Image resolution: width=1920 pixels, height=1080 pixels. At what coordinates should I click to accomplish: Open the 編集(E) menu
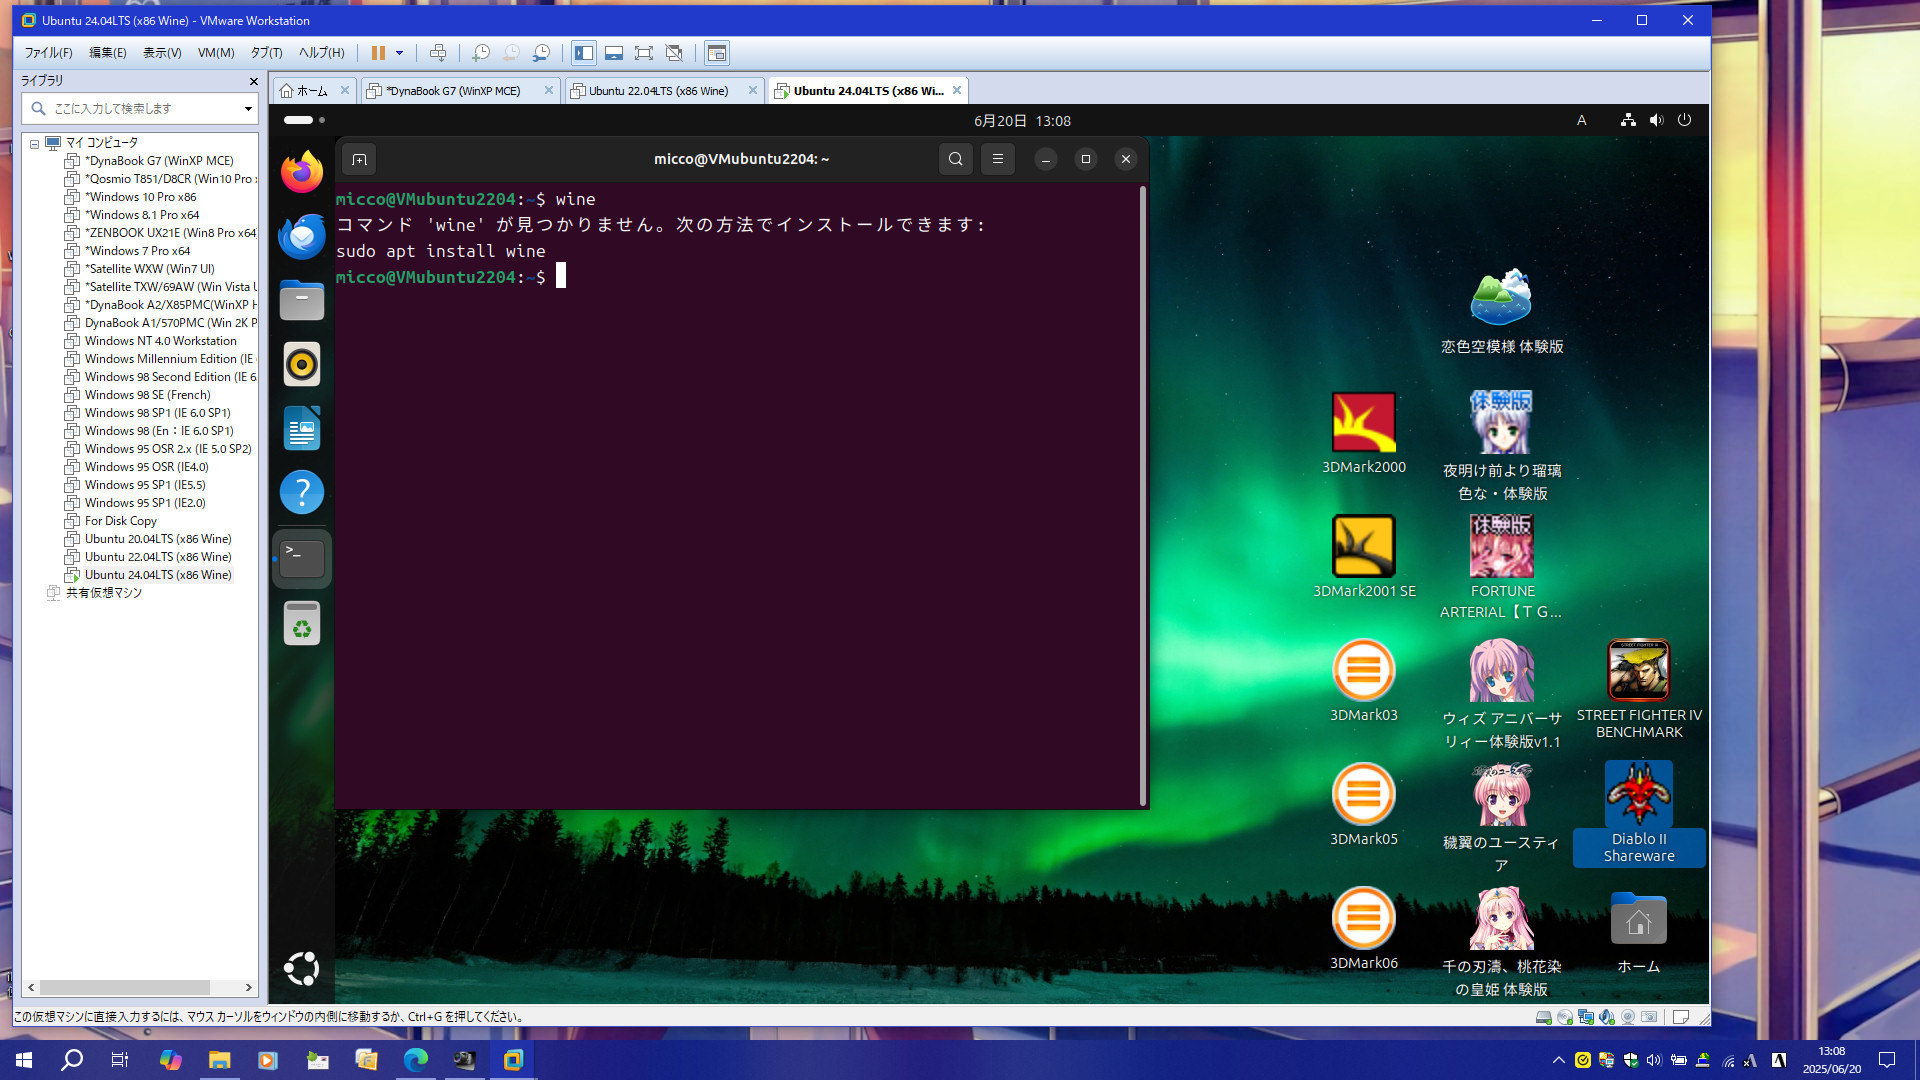tap(107, 53)
